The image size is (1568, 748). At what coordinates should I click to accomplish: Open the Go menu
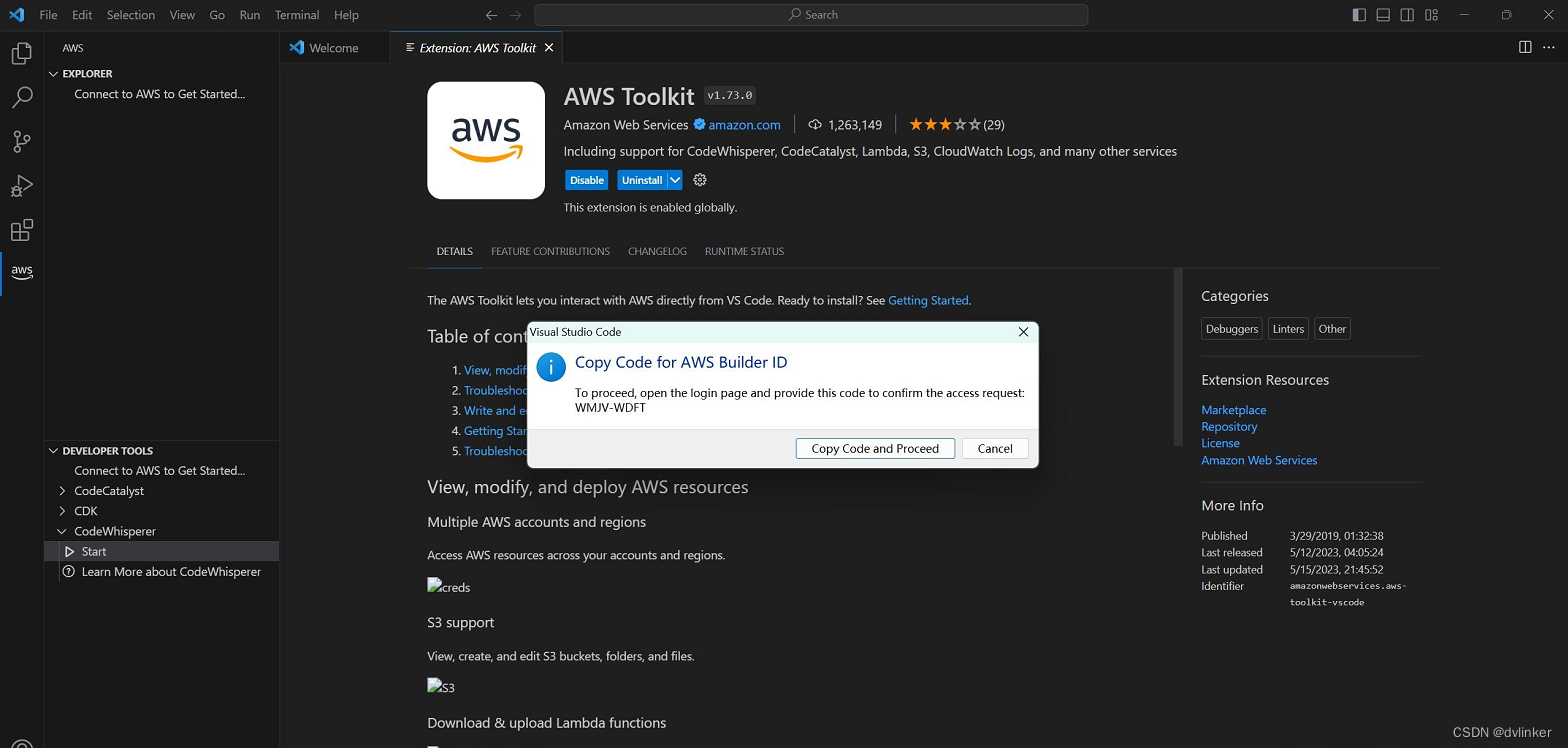point(217,15)
